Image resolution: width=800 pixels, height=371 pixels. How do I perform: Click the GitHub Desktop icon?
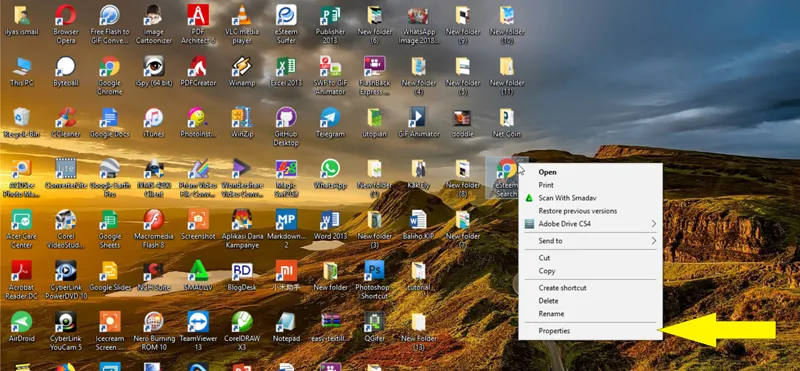point(286,127)
